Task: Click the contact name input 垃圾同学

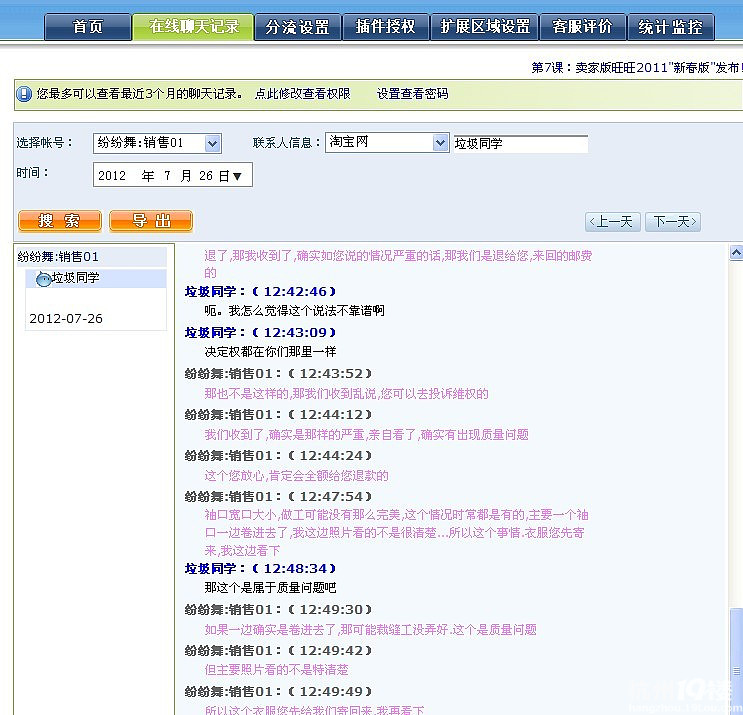Action: tap(521, 144)
